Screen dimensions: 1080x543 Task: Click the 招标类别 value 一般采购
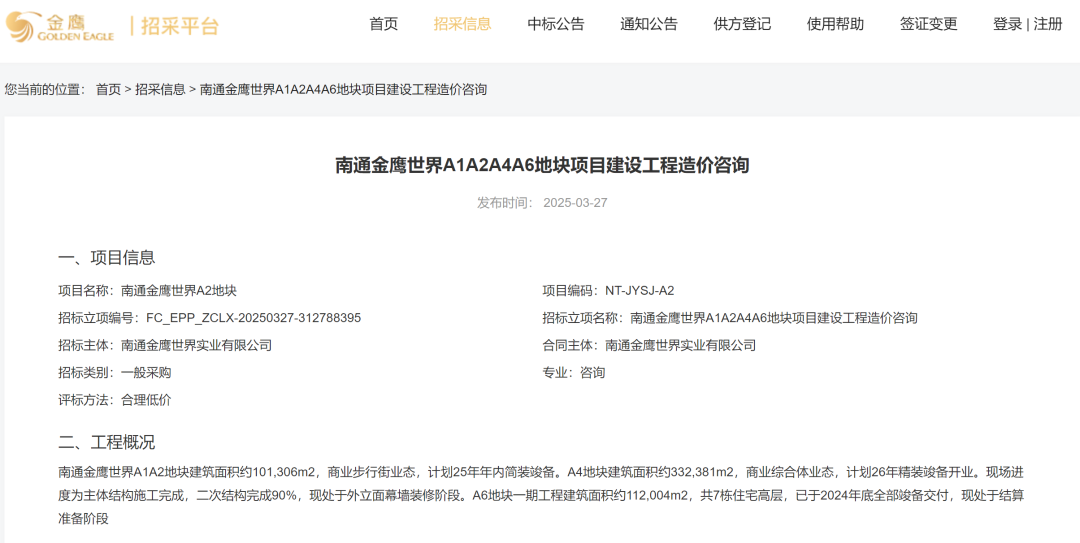click(x=146, y=373)
